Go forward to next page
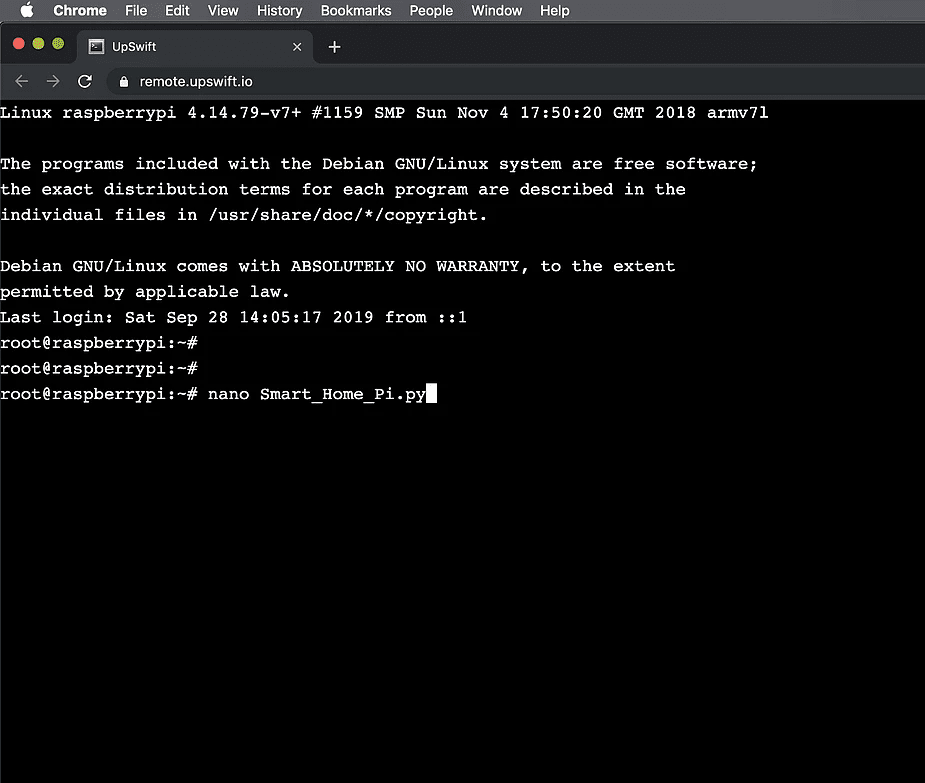925x783 pixels. click(53, 81)
